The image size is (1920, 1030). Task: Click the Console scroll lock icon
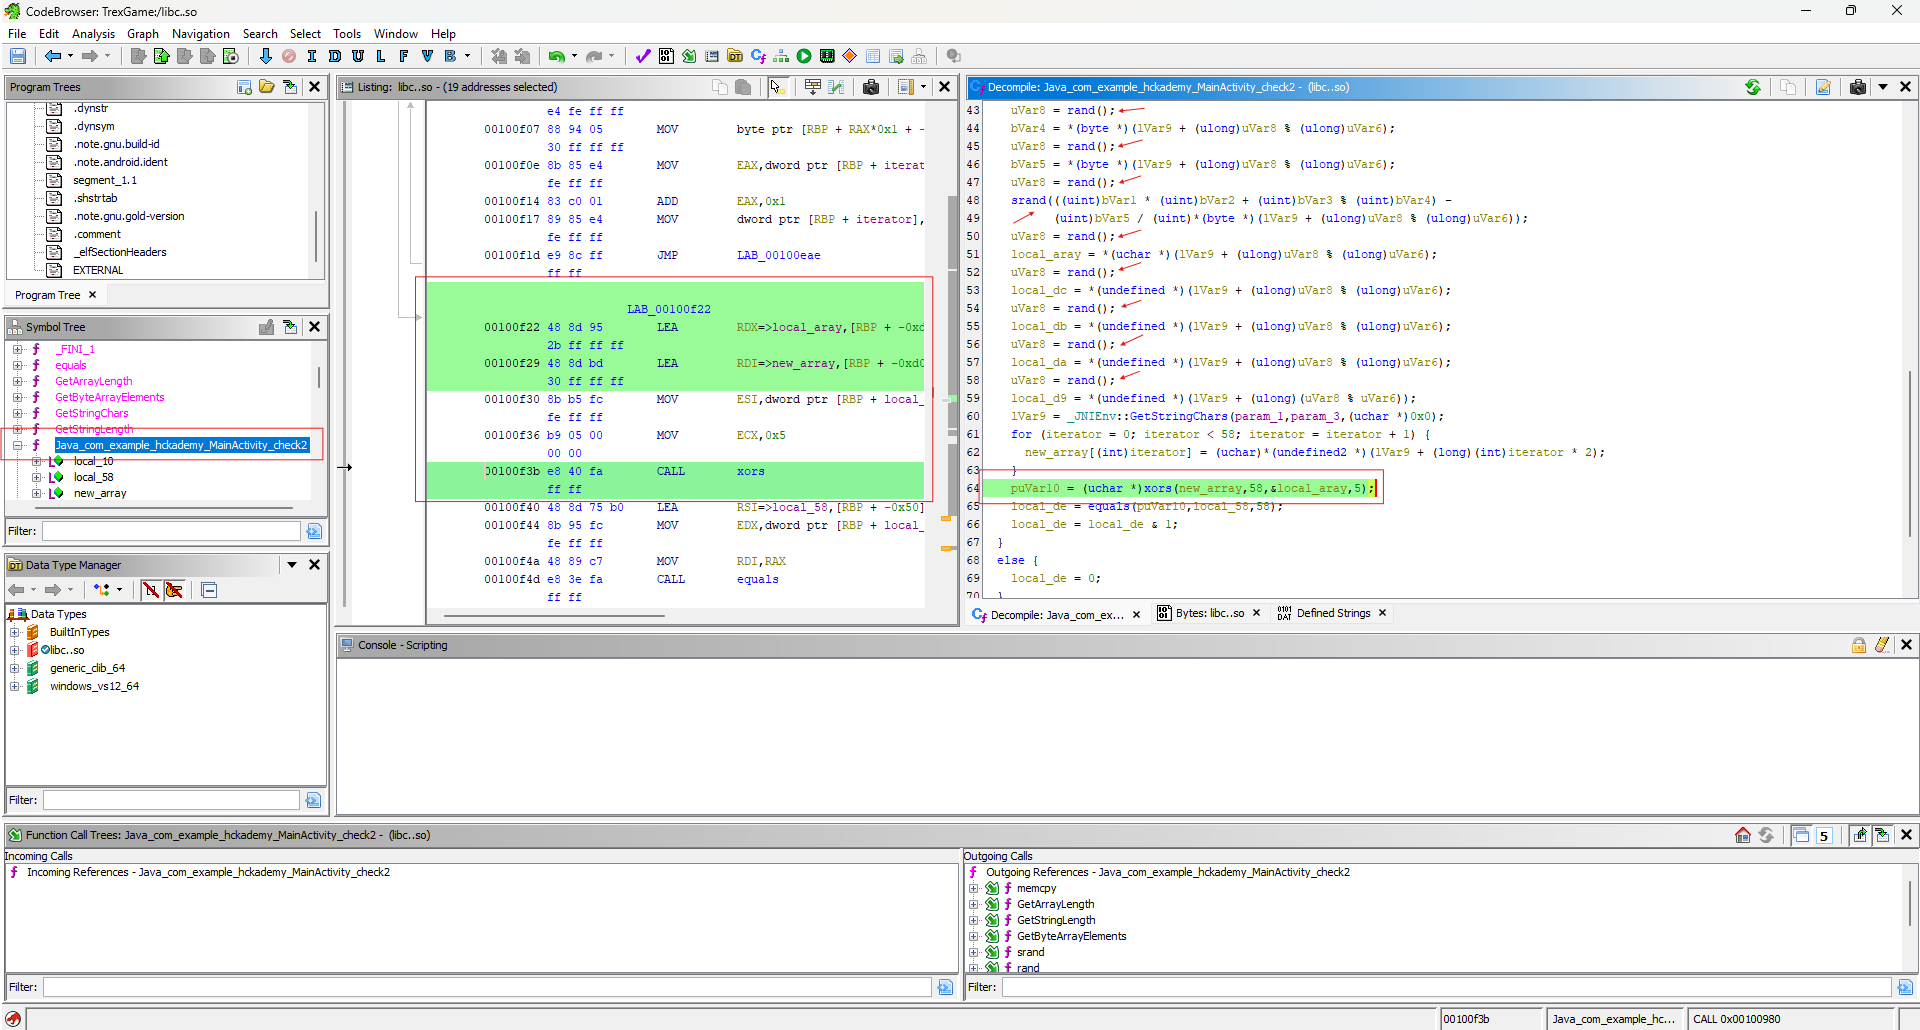point(1859,645)
